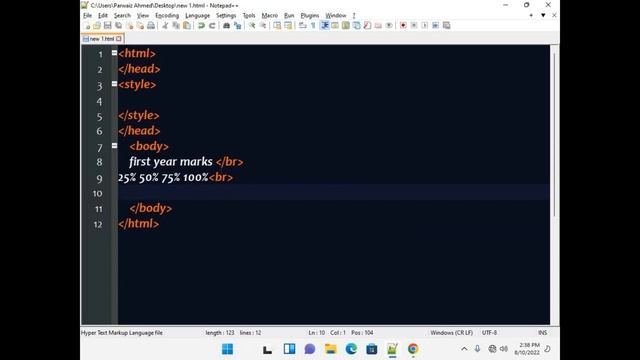Open the Document Map panel icon
Image resolution: width=640 pixels, height=360 pixels.
(346, 25)
